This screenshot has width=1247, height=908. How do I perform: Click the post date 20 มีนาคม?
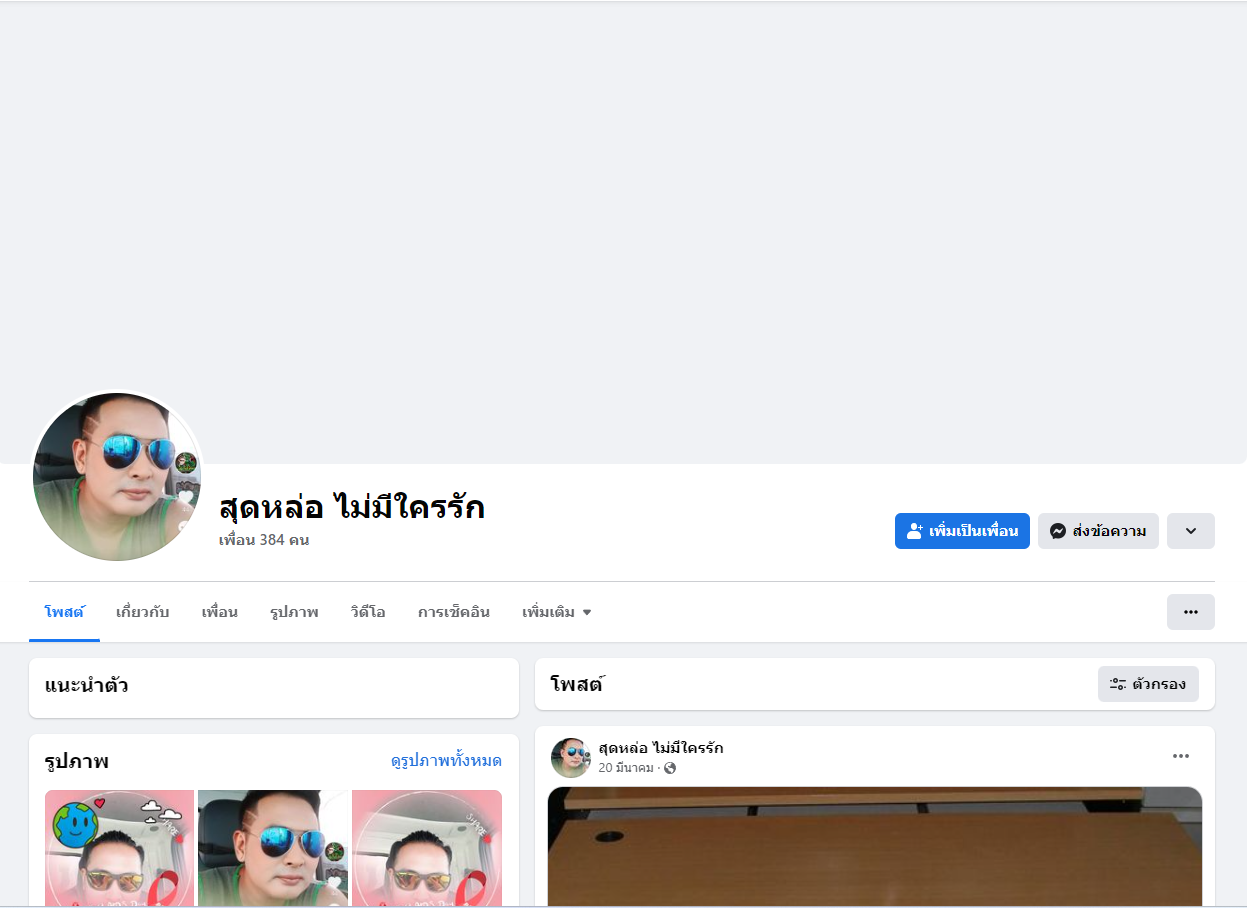click(x=626, y=768)
